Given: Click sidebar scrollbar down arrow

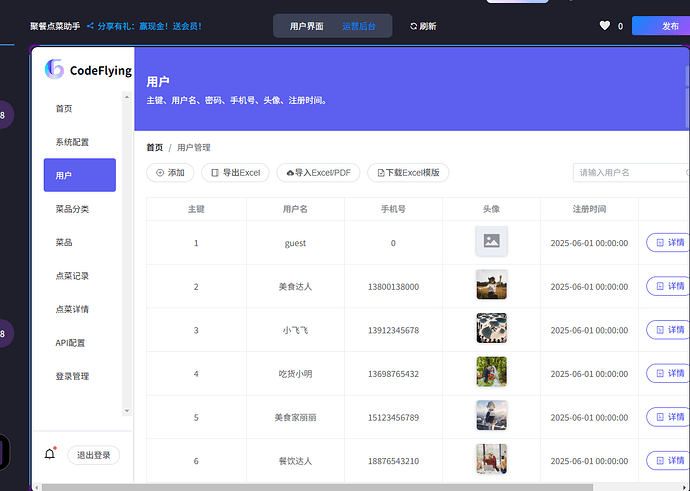Looking at the screenshot, I should click(127, 411).
